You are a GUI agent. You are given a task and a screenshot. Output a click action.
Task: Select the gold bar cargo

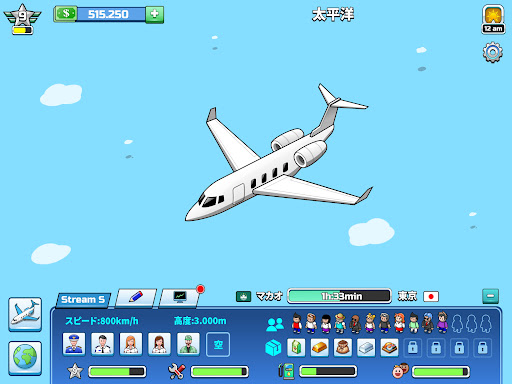pos(319,348)
